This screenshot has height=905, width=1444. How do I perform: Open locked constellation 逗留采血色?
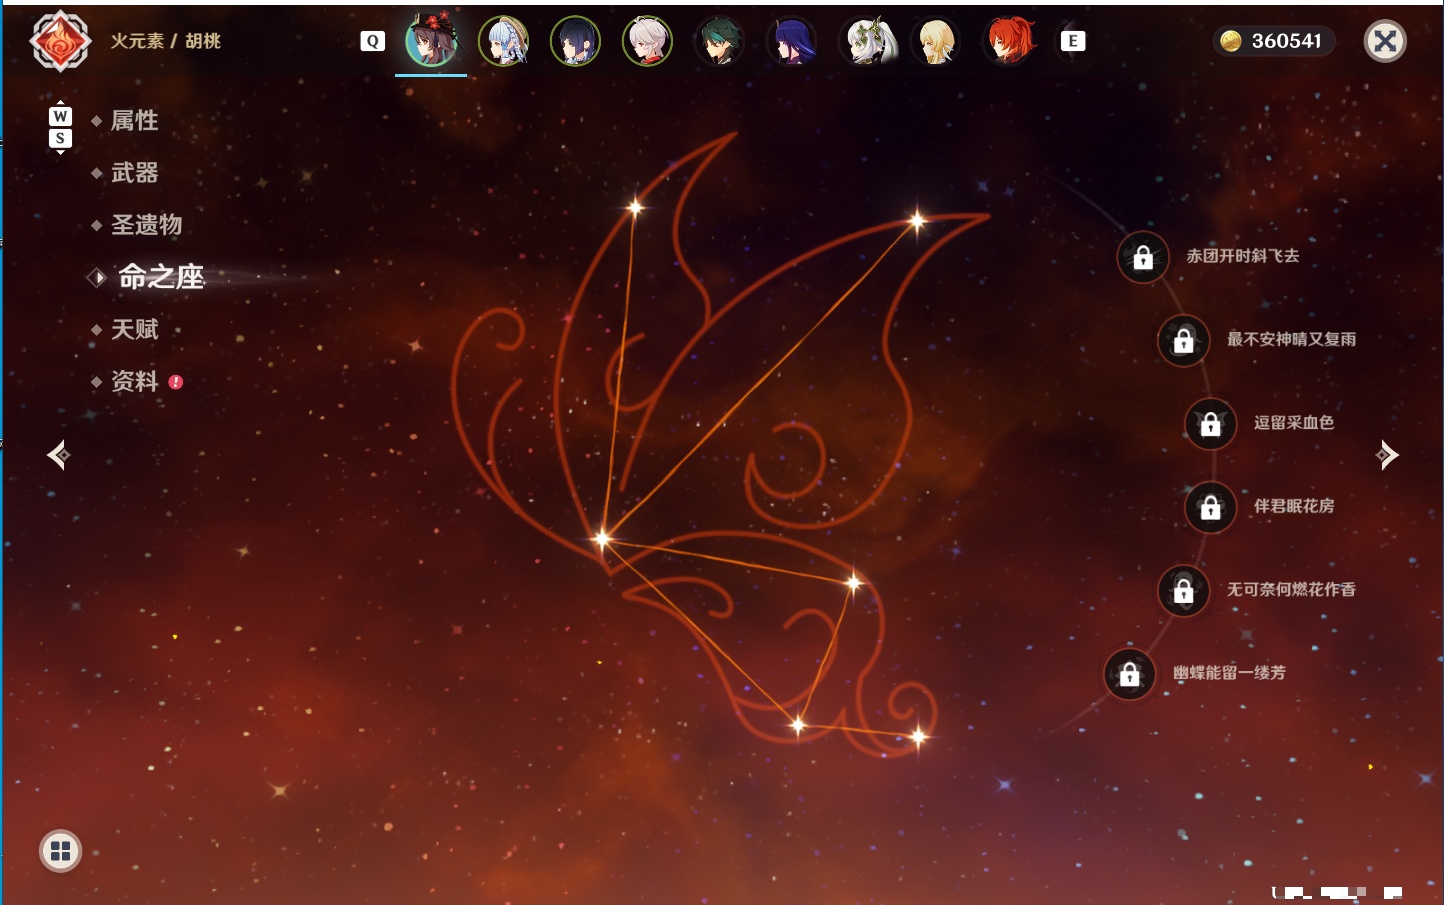pos(1210,424)
